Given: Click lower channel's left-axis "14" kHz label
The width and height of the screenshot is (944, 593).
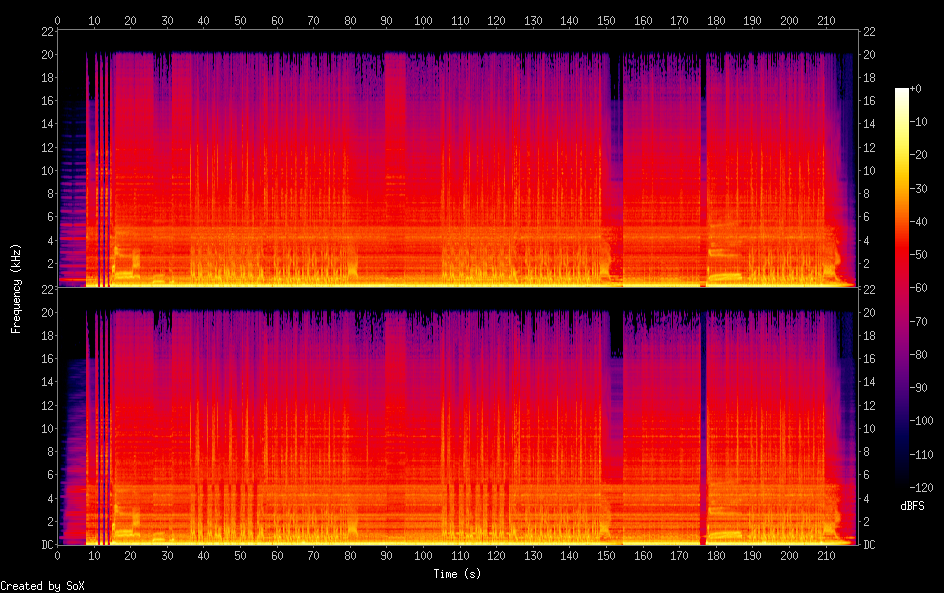Looking at the screenshot, I should (48, 382).
